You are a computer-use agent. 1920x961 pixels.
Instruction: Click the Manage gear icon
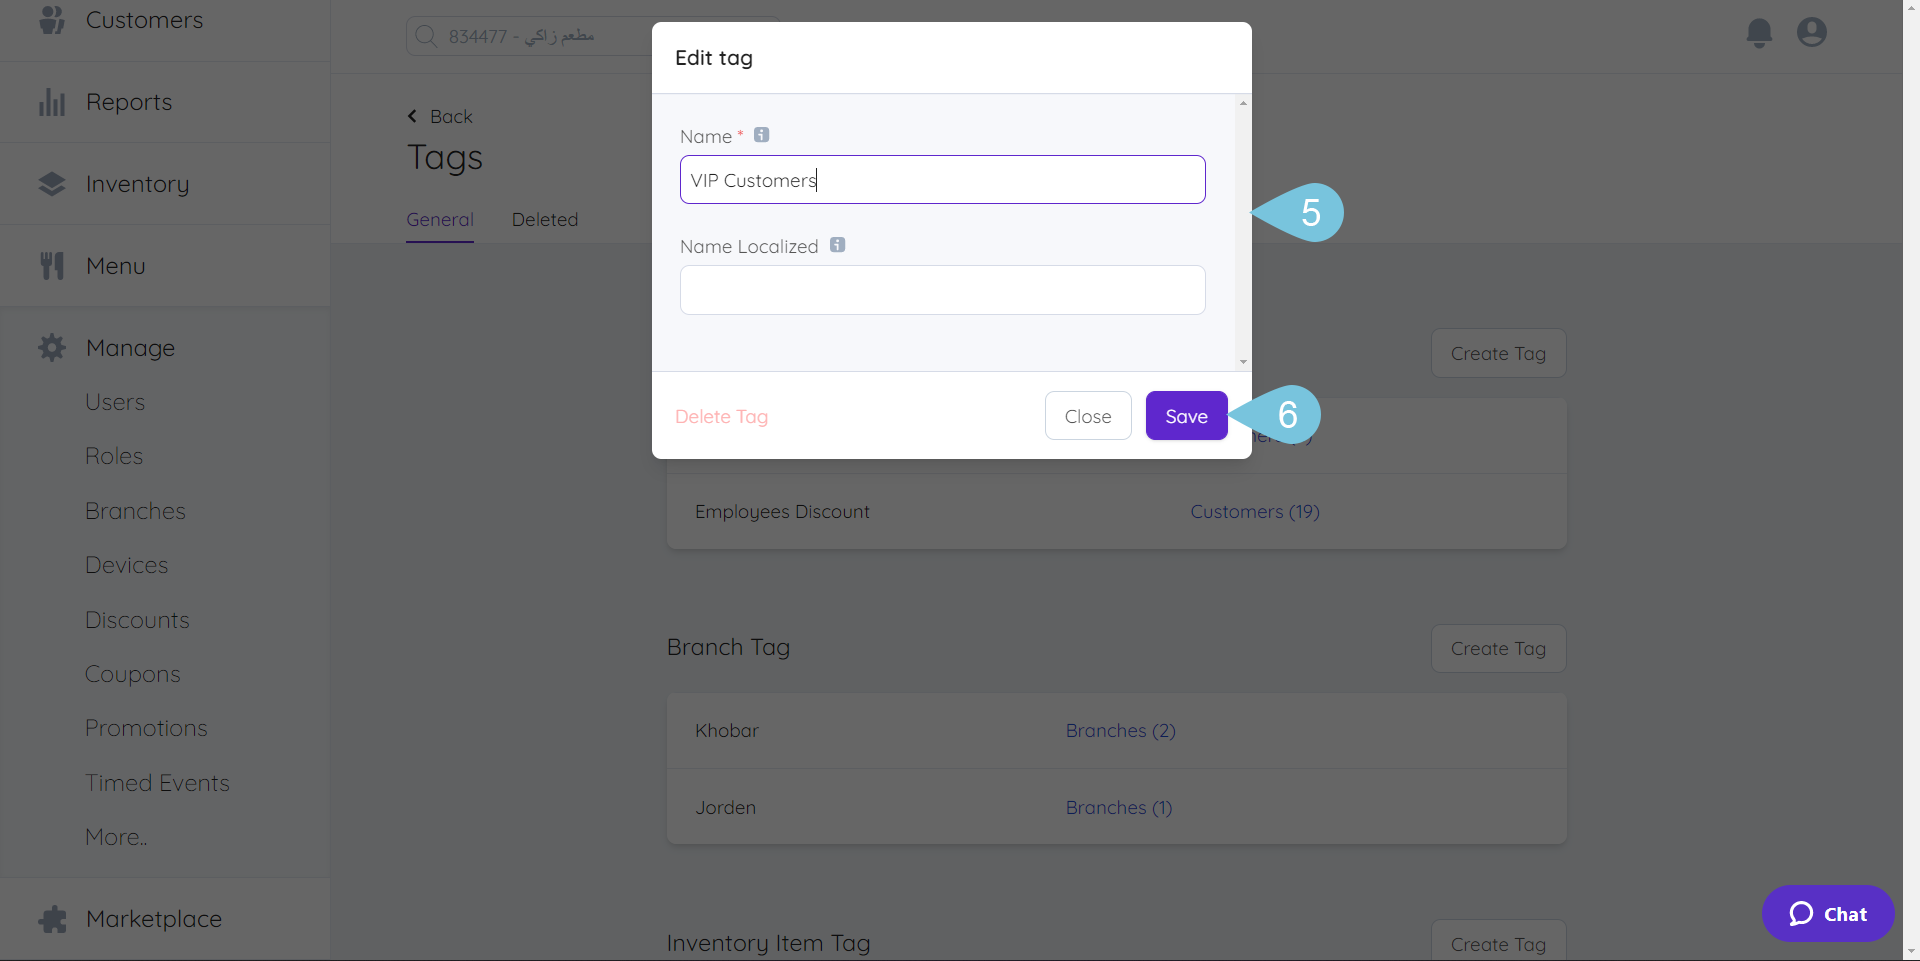coord(52,348)
